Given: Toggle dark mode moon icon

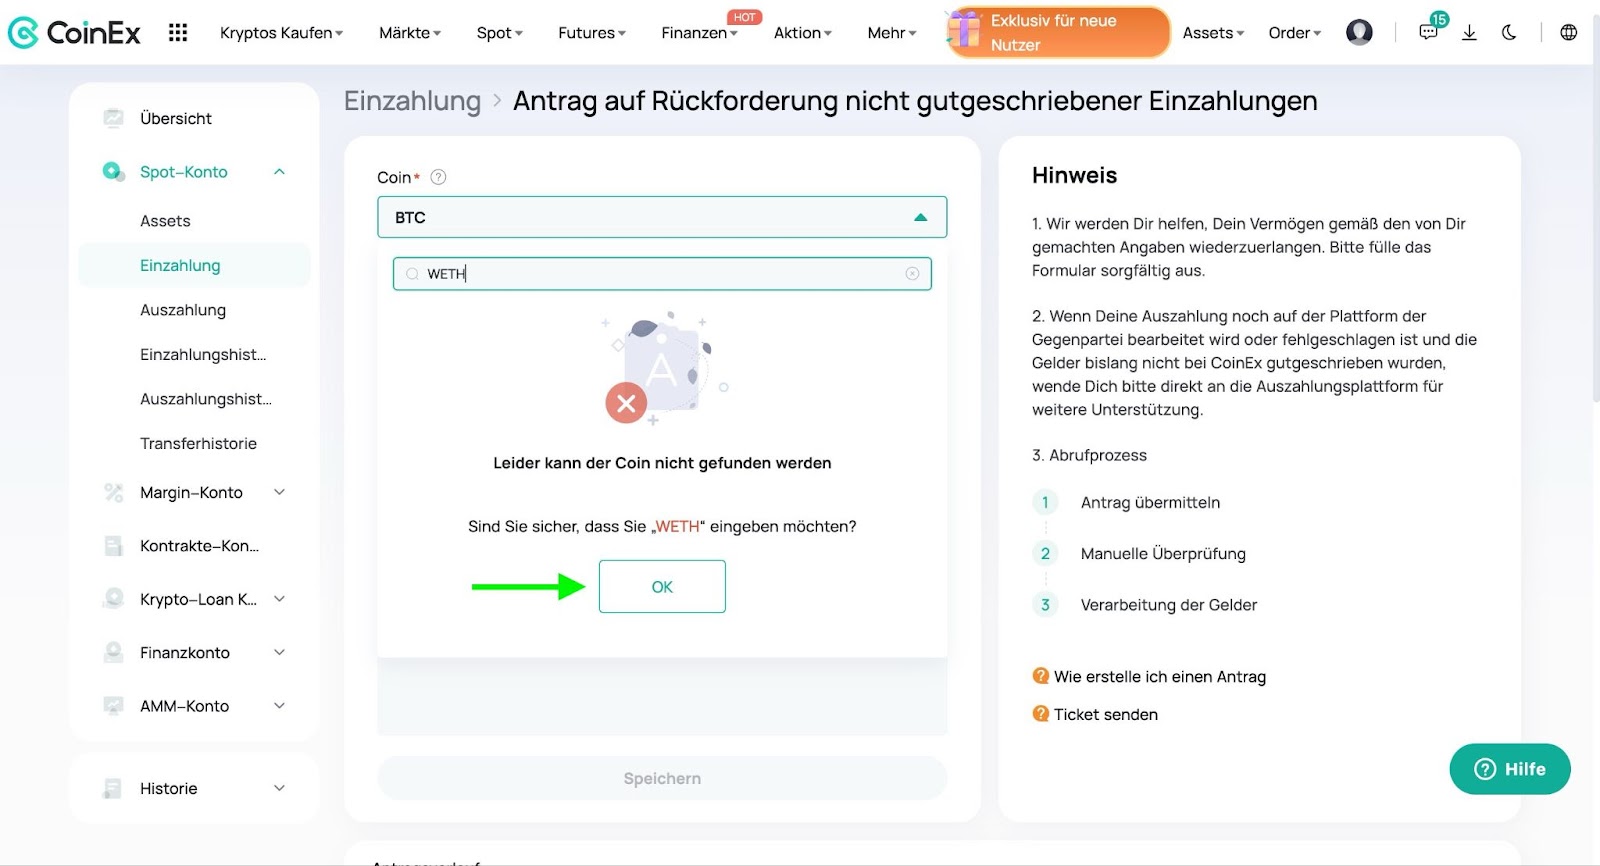Looking at the screenshot, I should tap(1509, 33).
